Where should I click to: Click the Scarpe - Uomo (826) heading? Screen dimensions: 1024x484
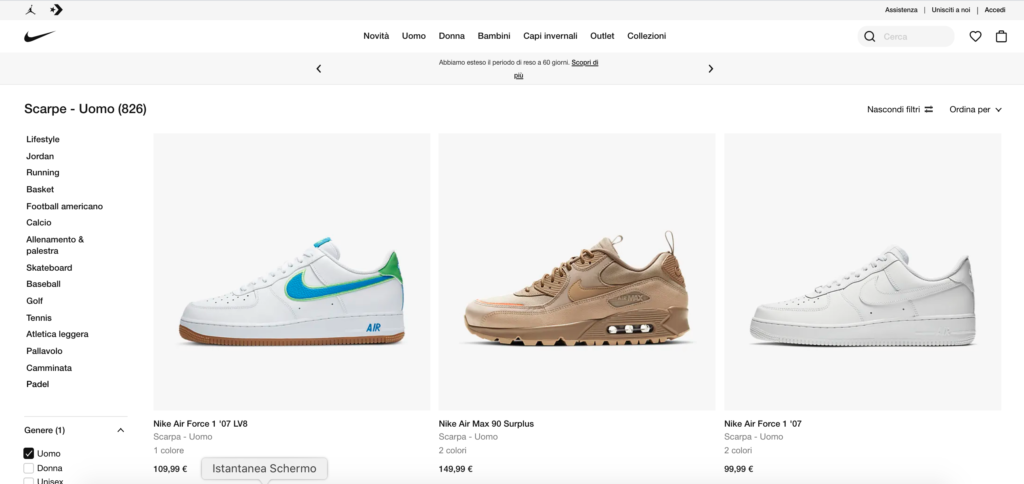point(85,109)
